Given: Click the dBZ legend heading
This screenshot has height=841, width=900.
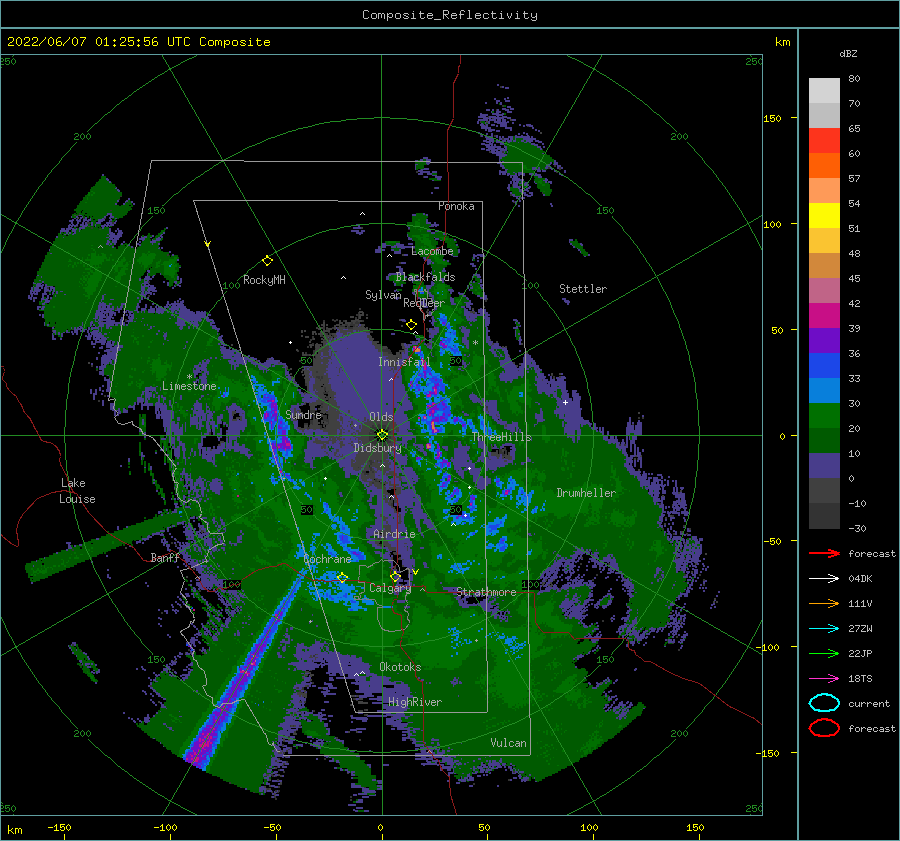Looking at the screenshot, I should (848, 53).
